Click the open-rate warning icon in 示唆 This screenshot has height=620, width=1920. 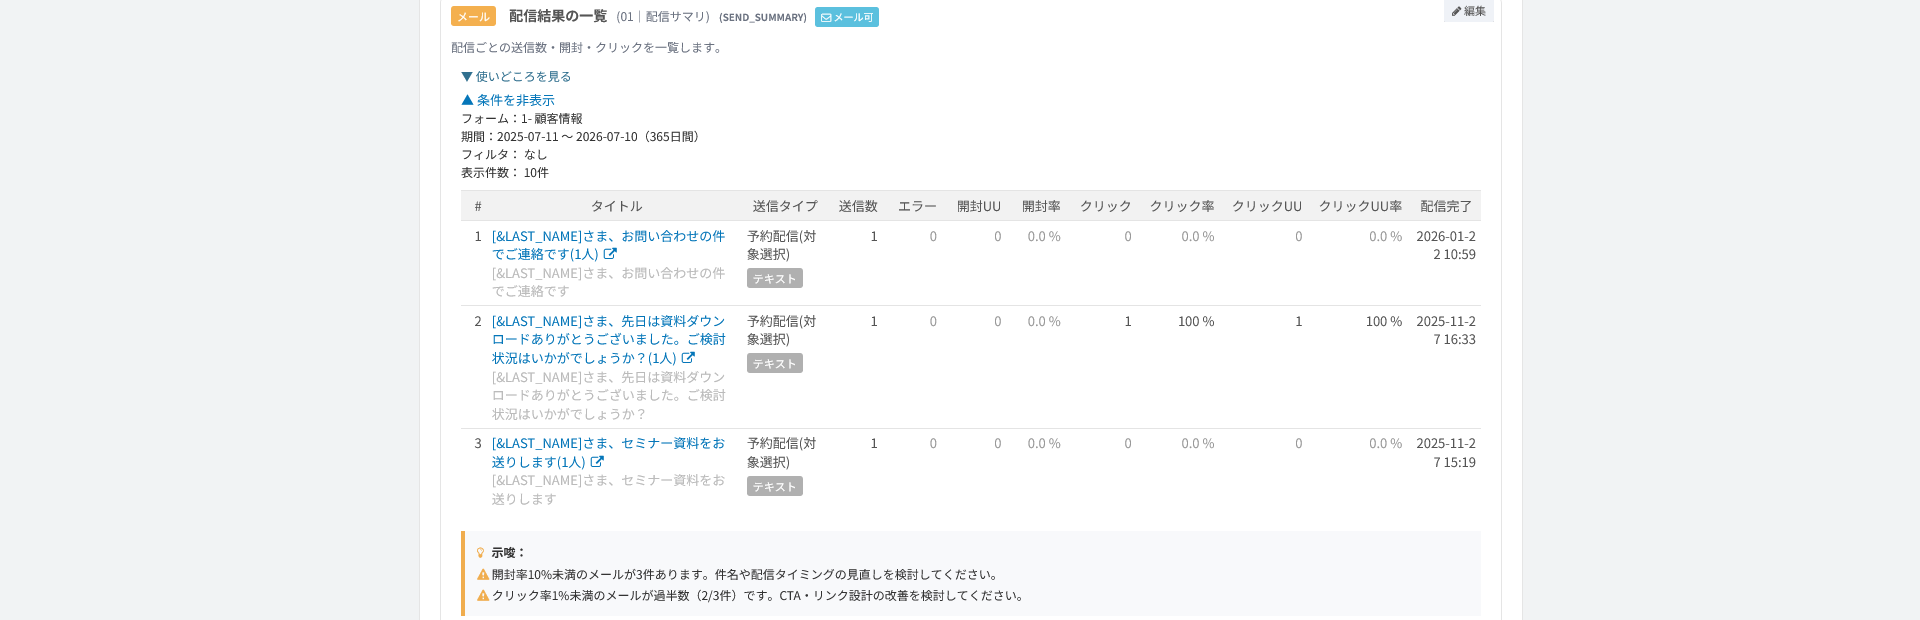tap(483, 574)
